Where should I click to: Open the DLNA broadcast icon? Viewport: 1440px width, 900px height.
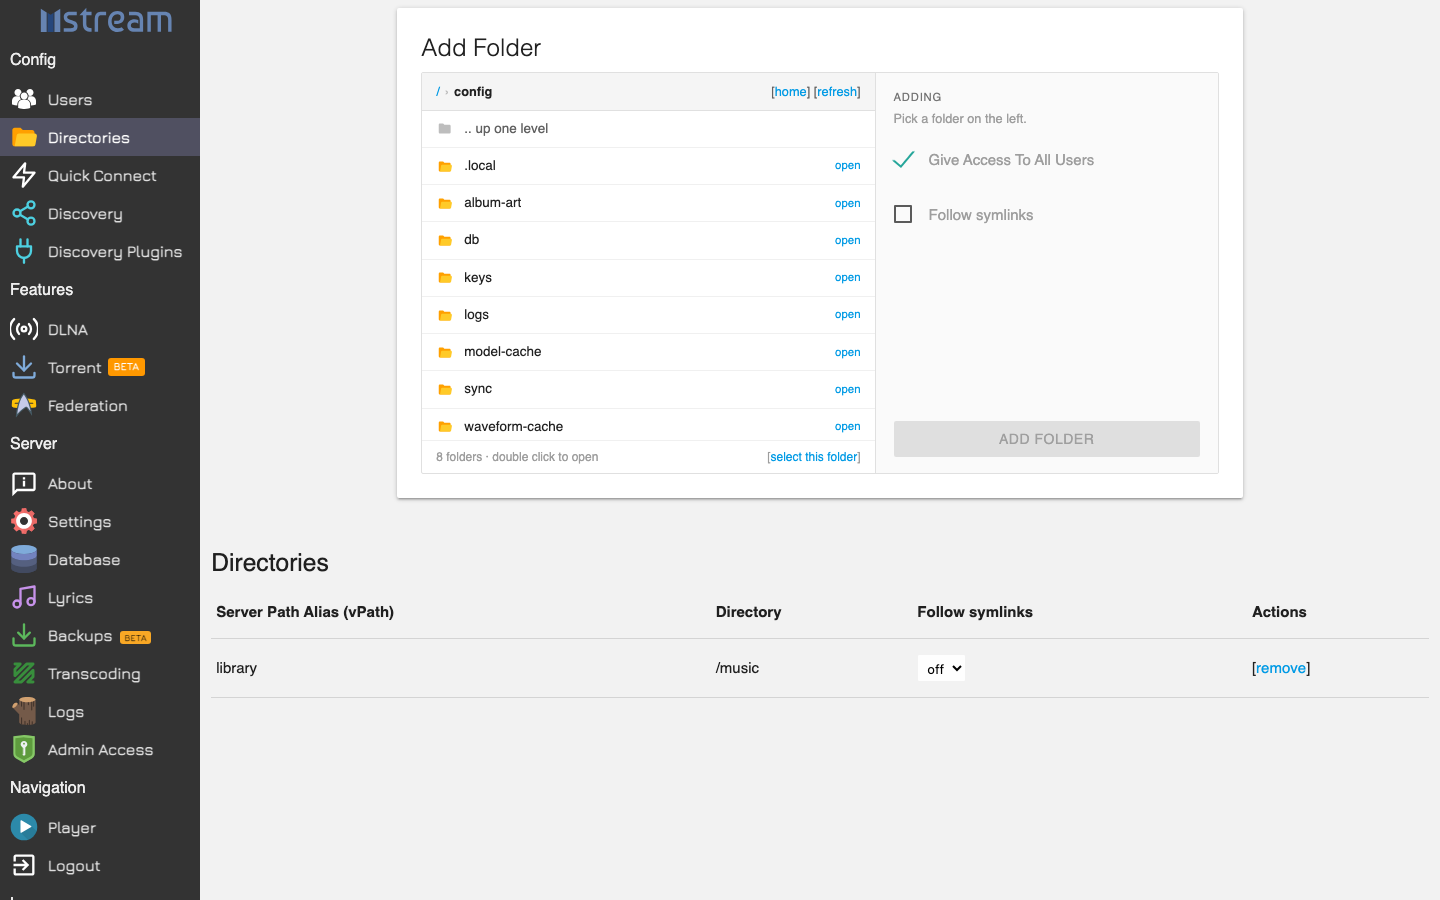click(24, 329)
